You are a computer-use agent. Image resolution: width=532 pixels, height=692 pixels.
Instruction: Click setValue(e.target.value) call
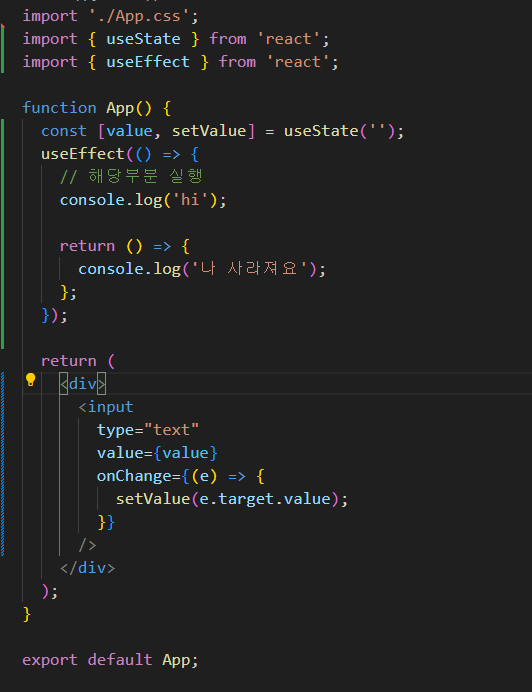[232, 499]
